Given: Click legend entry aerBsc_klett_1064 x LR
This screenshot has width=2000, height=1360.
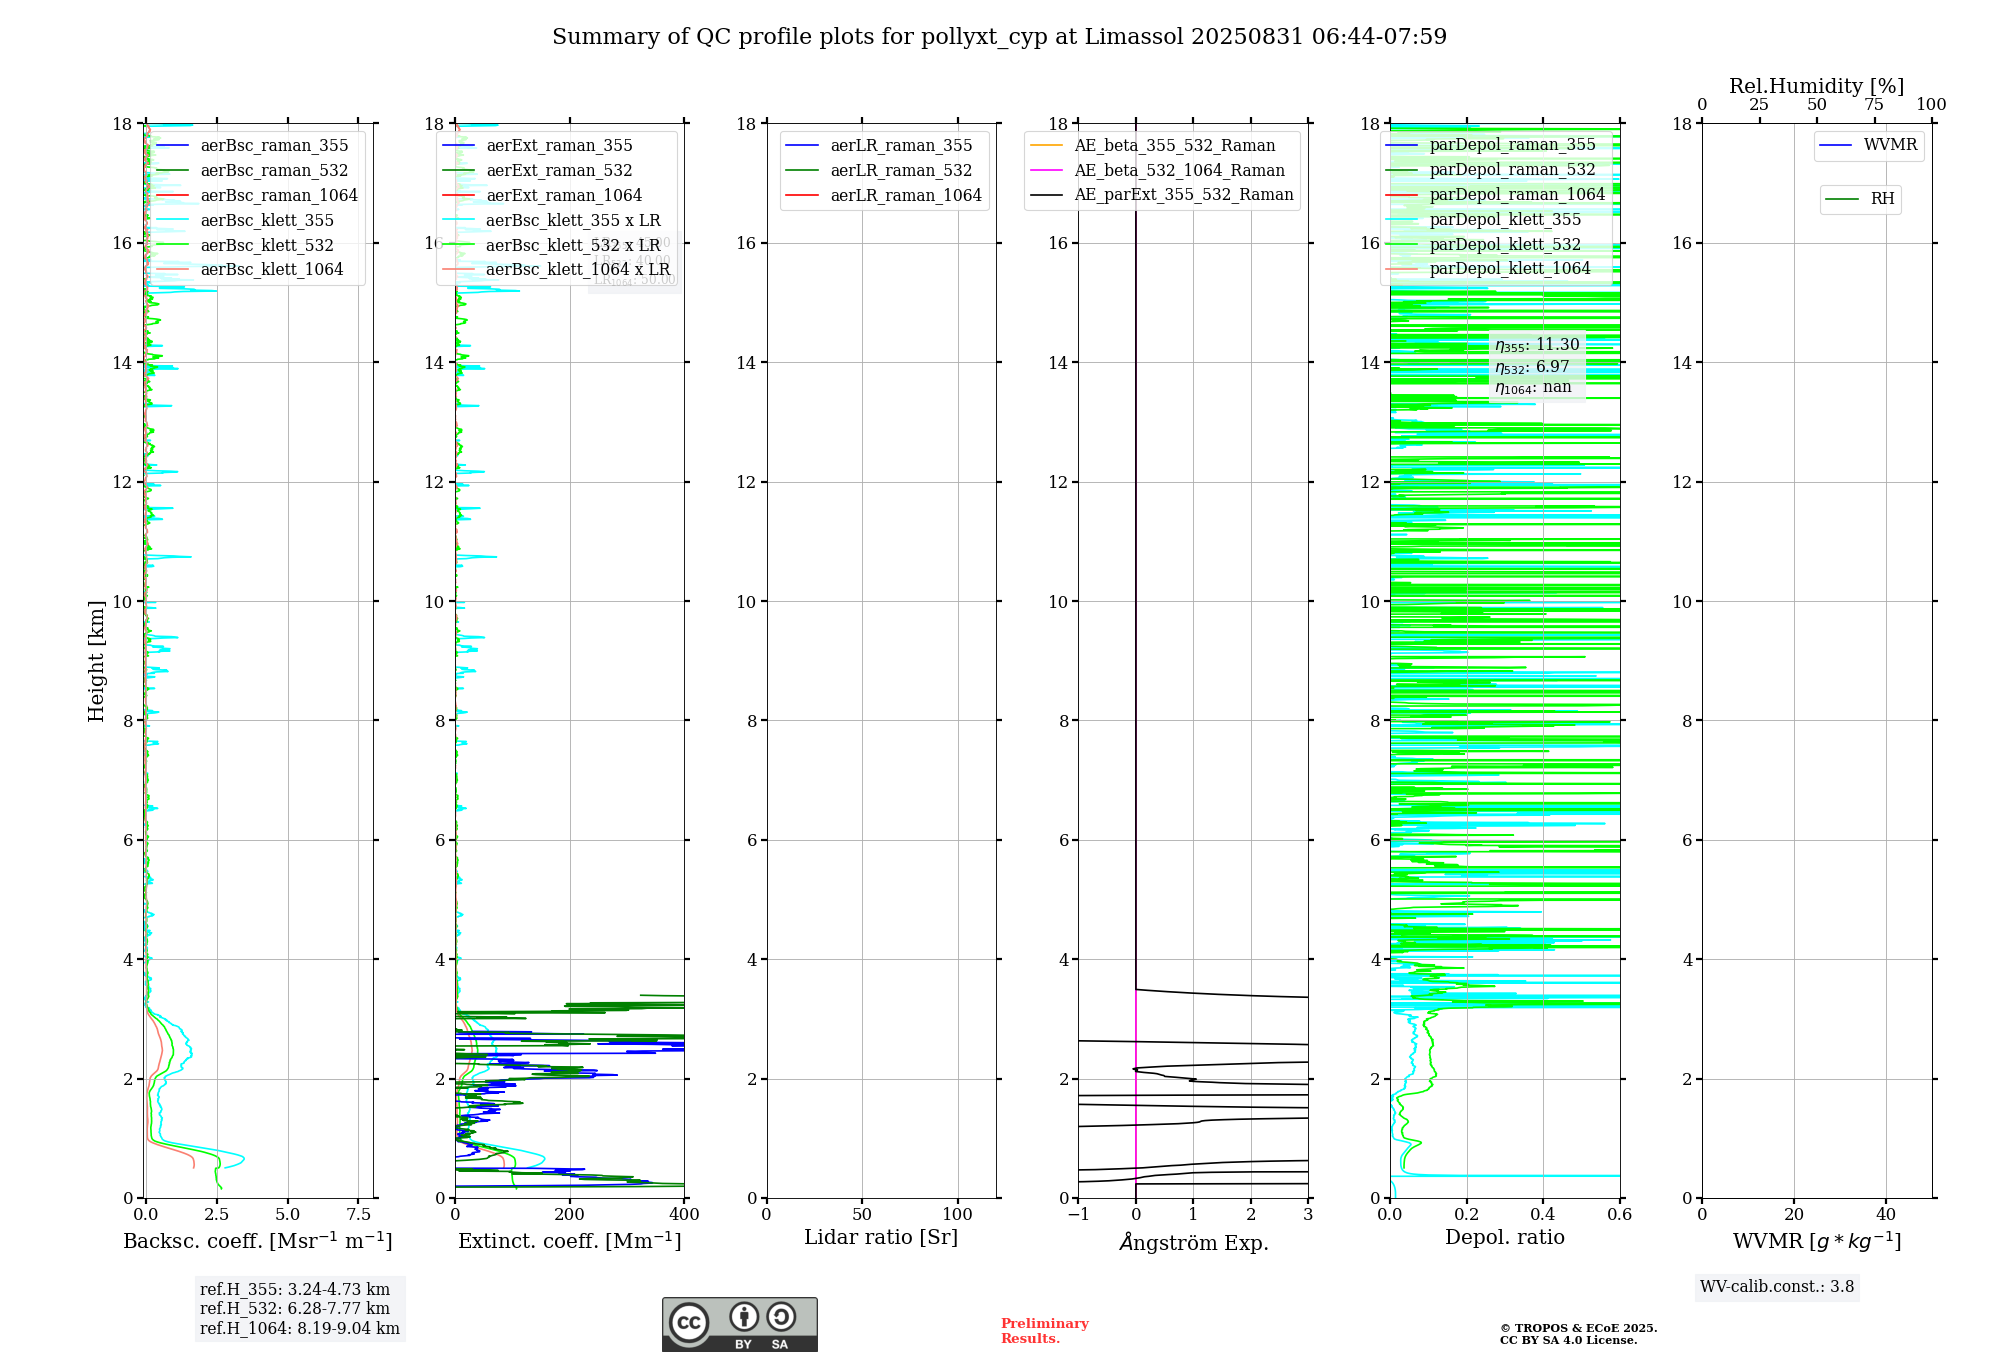Looking at the screenshot, I should [556, 270].
